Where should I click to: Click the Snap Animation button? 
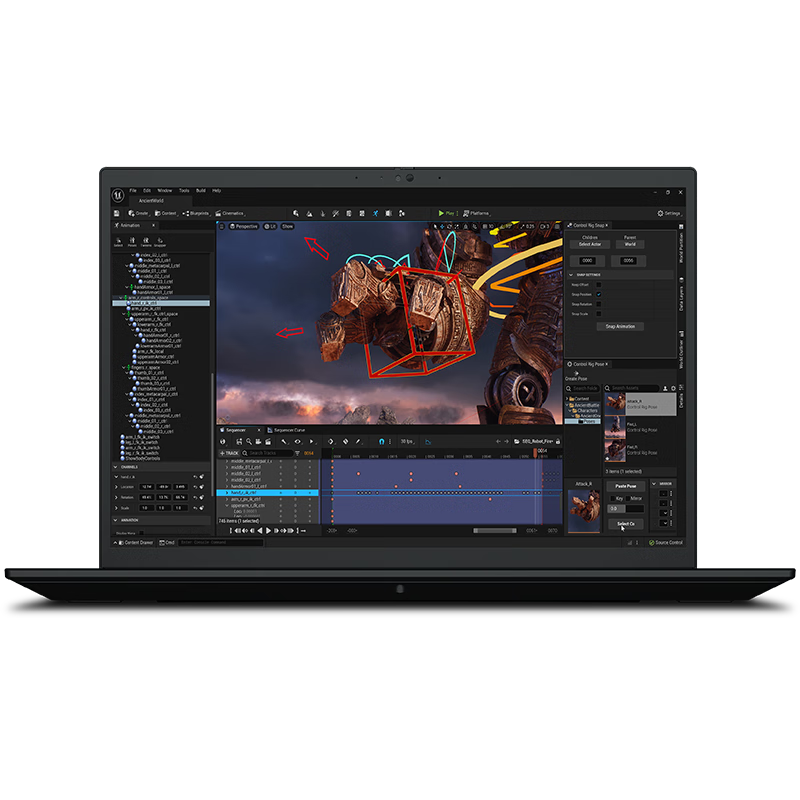[620, 327]
